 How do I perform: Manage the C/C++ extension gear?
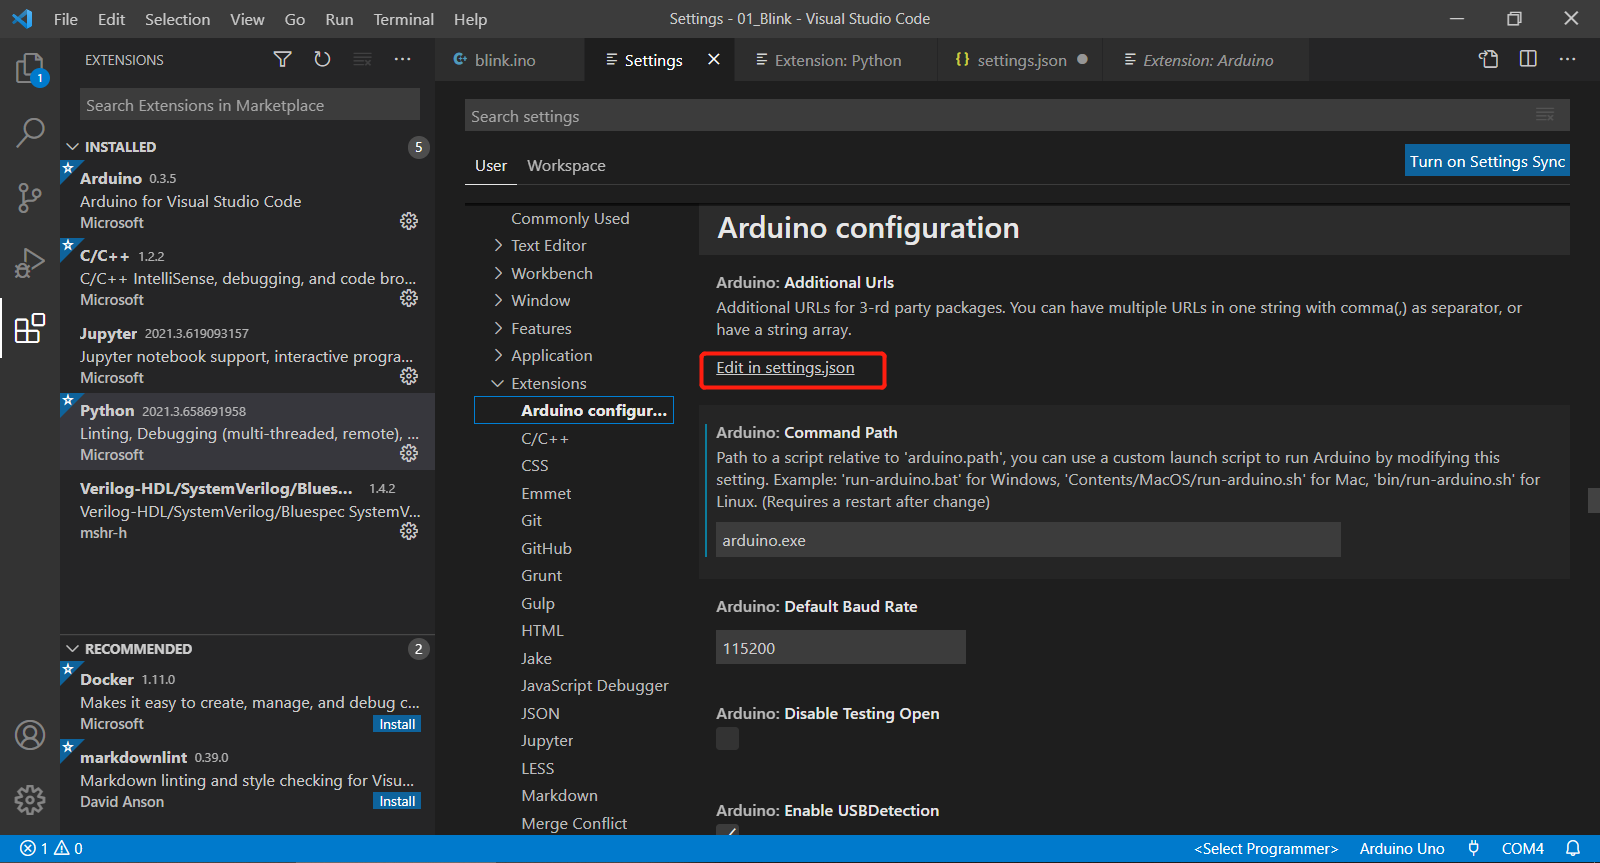click(x=409, y=298)
